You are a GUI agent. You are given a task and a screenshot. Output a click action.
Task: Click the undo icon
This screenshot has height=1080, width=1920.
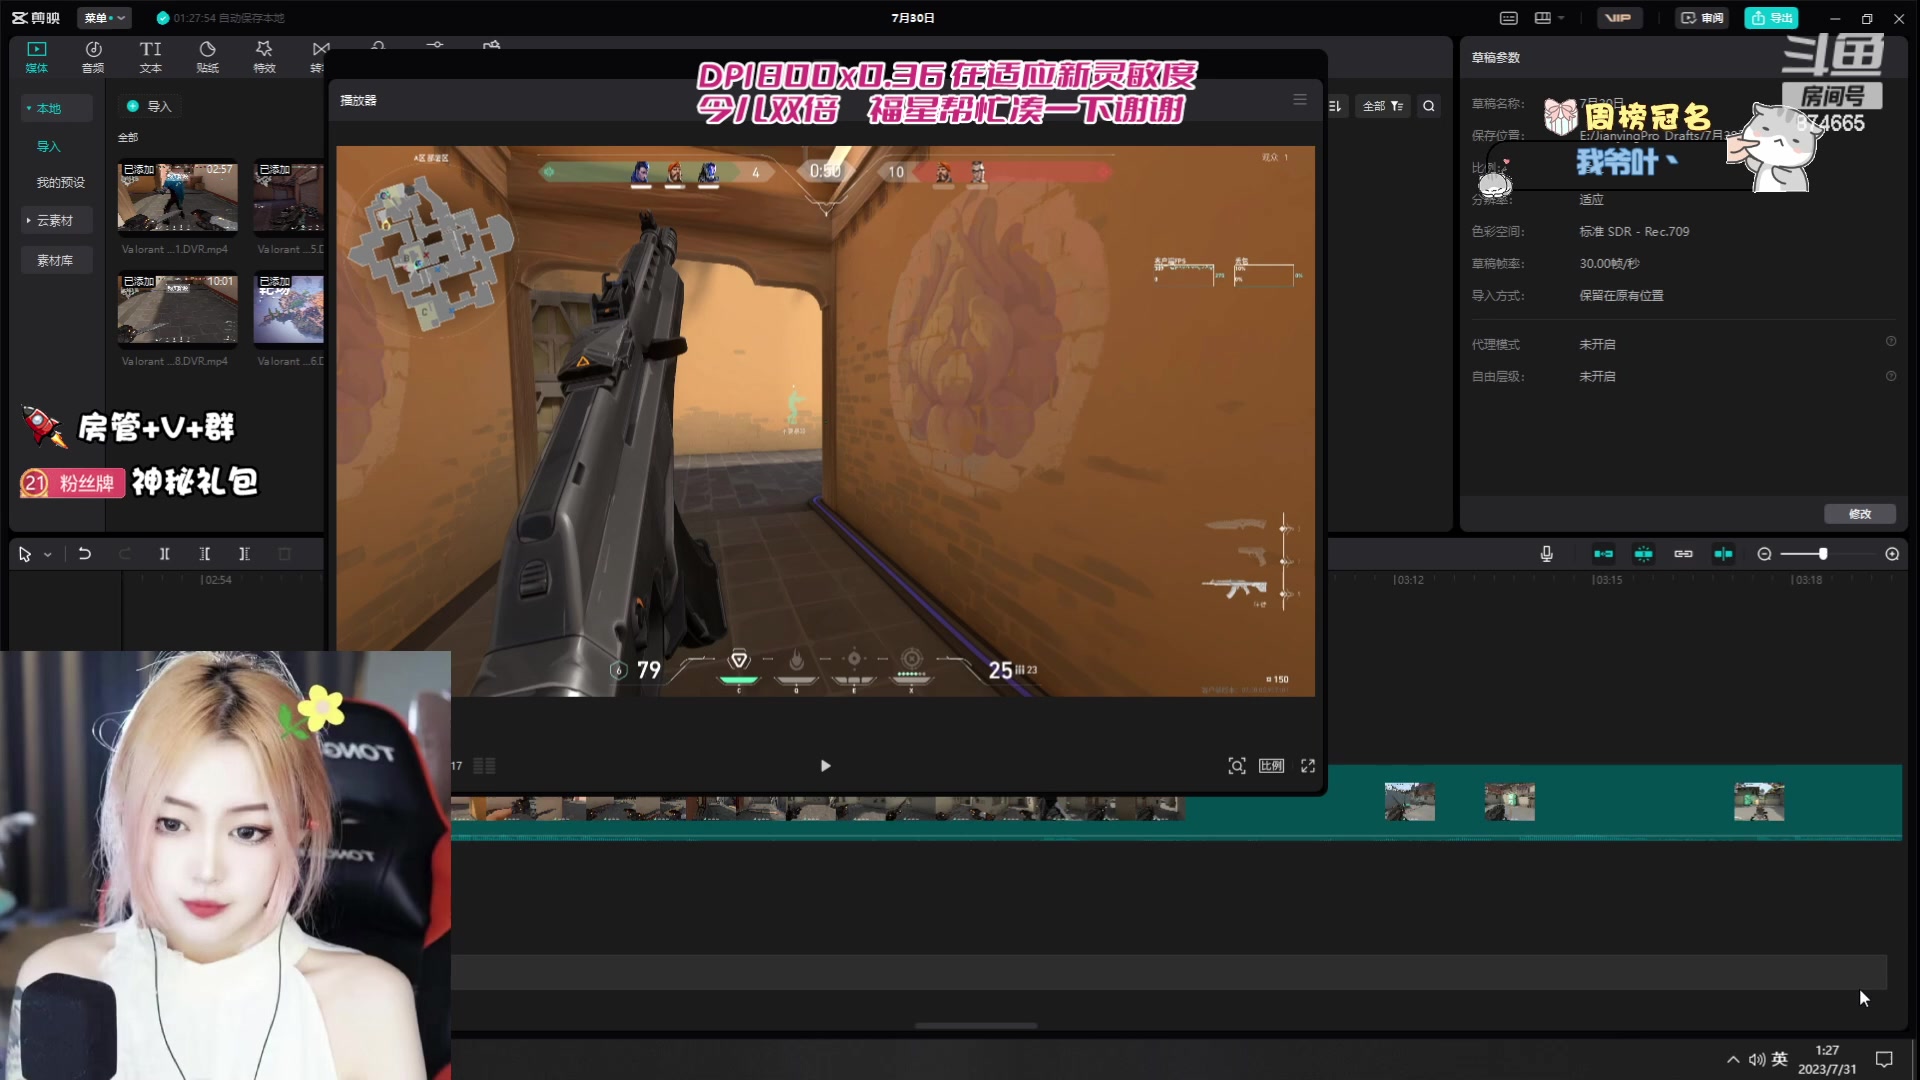click(85, 554)
